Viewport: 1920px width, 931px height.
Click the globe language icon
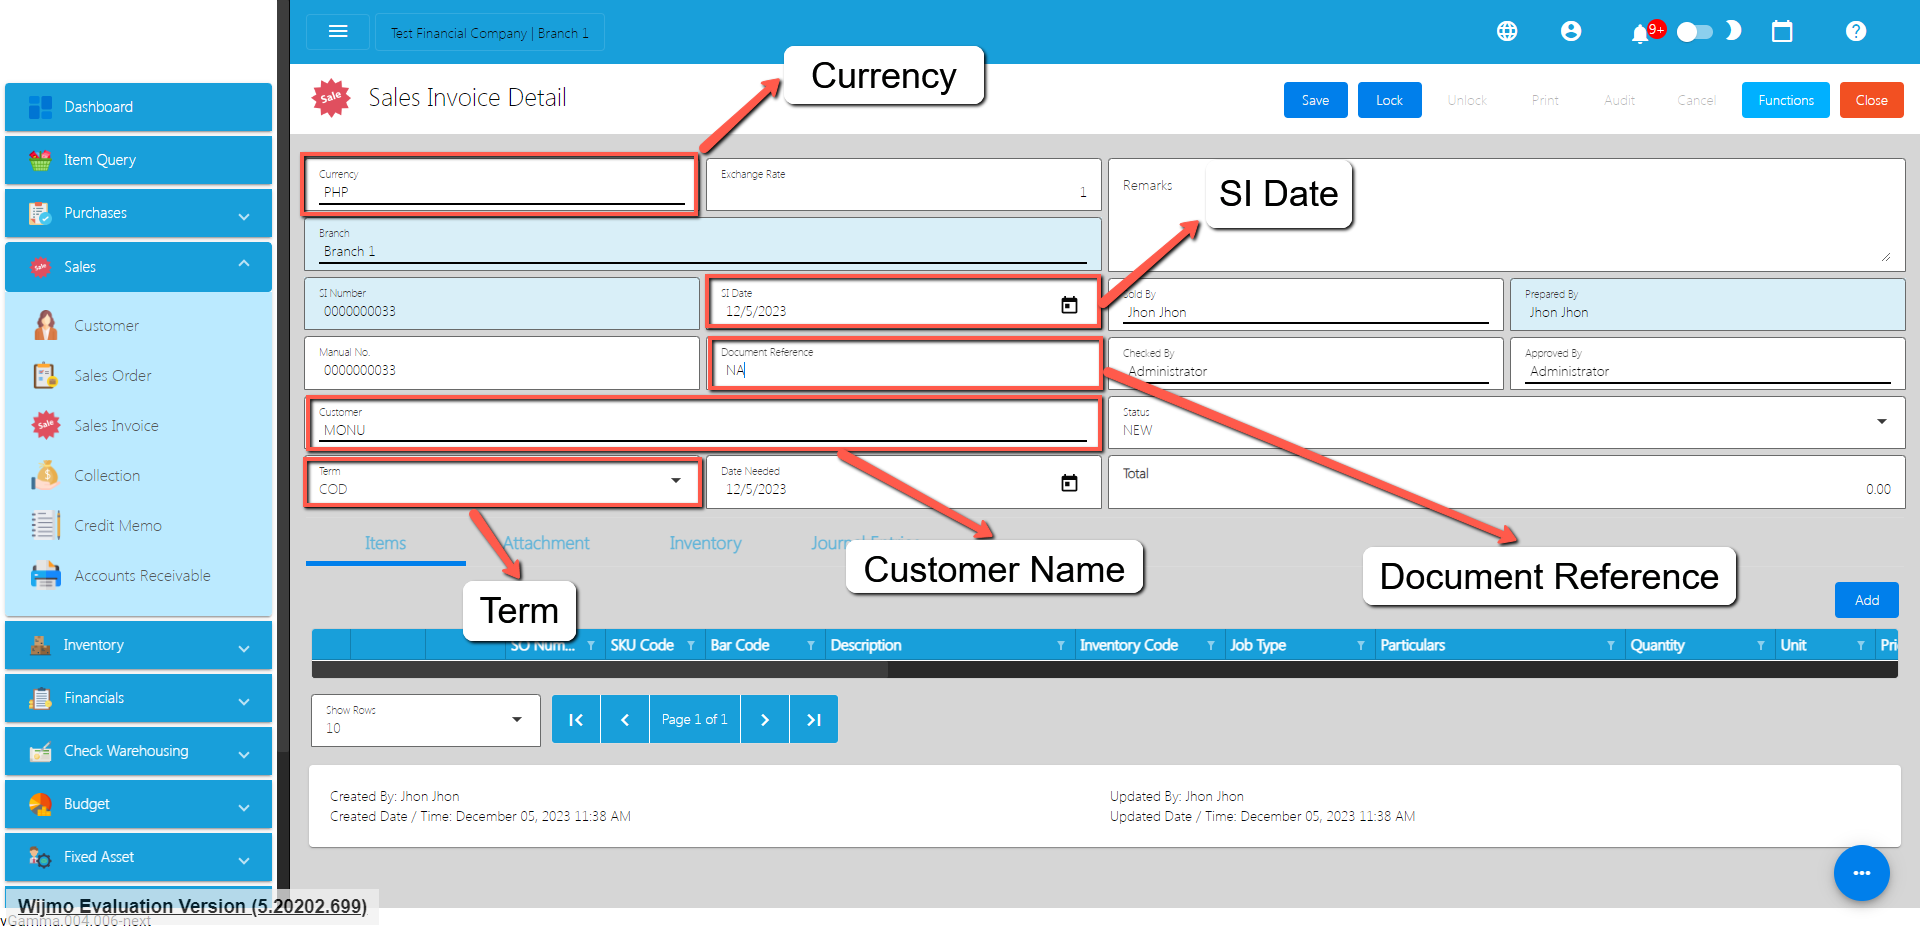[x=1506, y=32]
